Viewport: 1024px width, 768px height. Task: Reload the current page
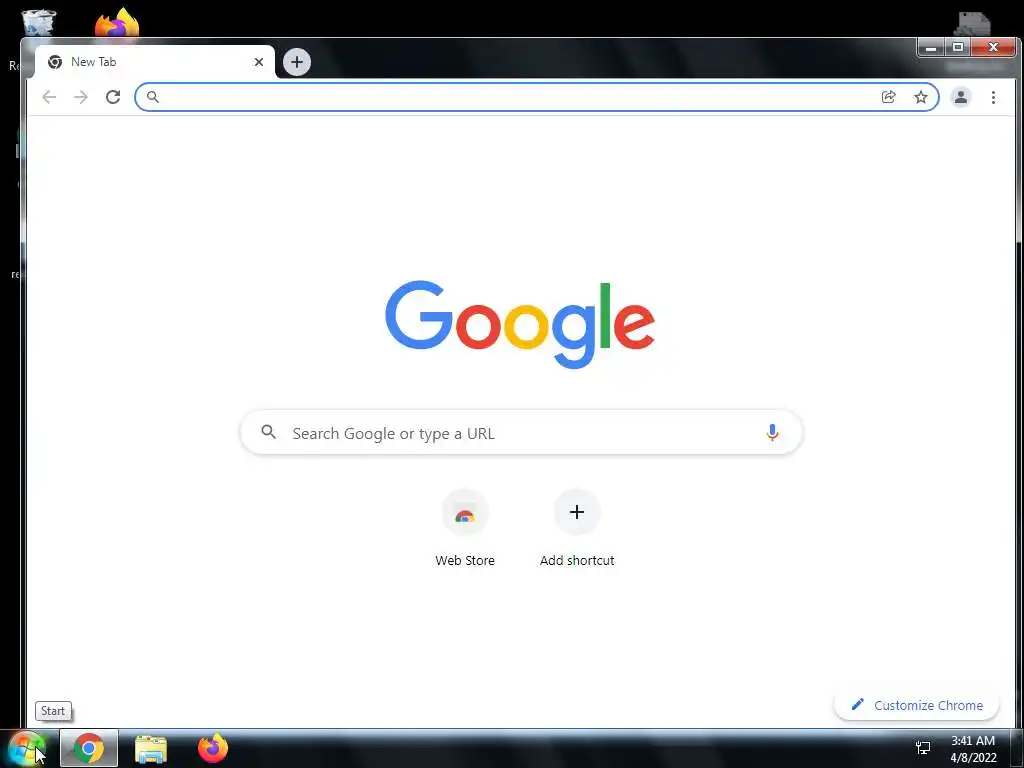(113, 97)
